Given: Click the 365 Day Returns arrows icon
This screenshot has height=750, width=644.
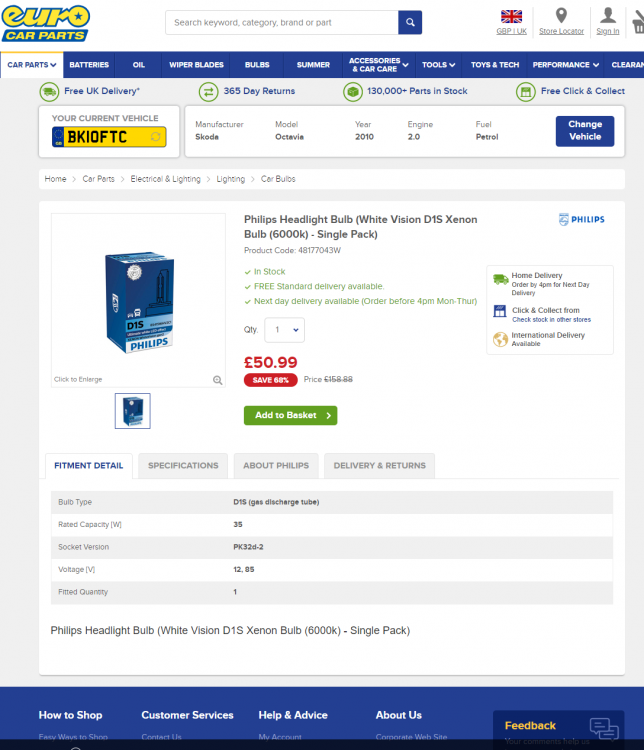Looking at the screenshot, I should 209,91.
